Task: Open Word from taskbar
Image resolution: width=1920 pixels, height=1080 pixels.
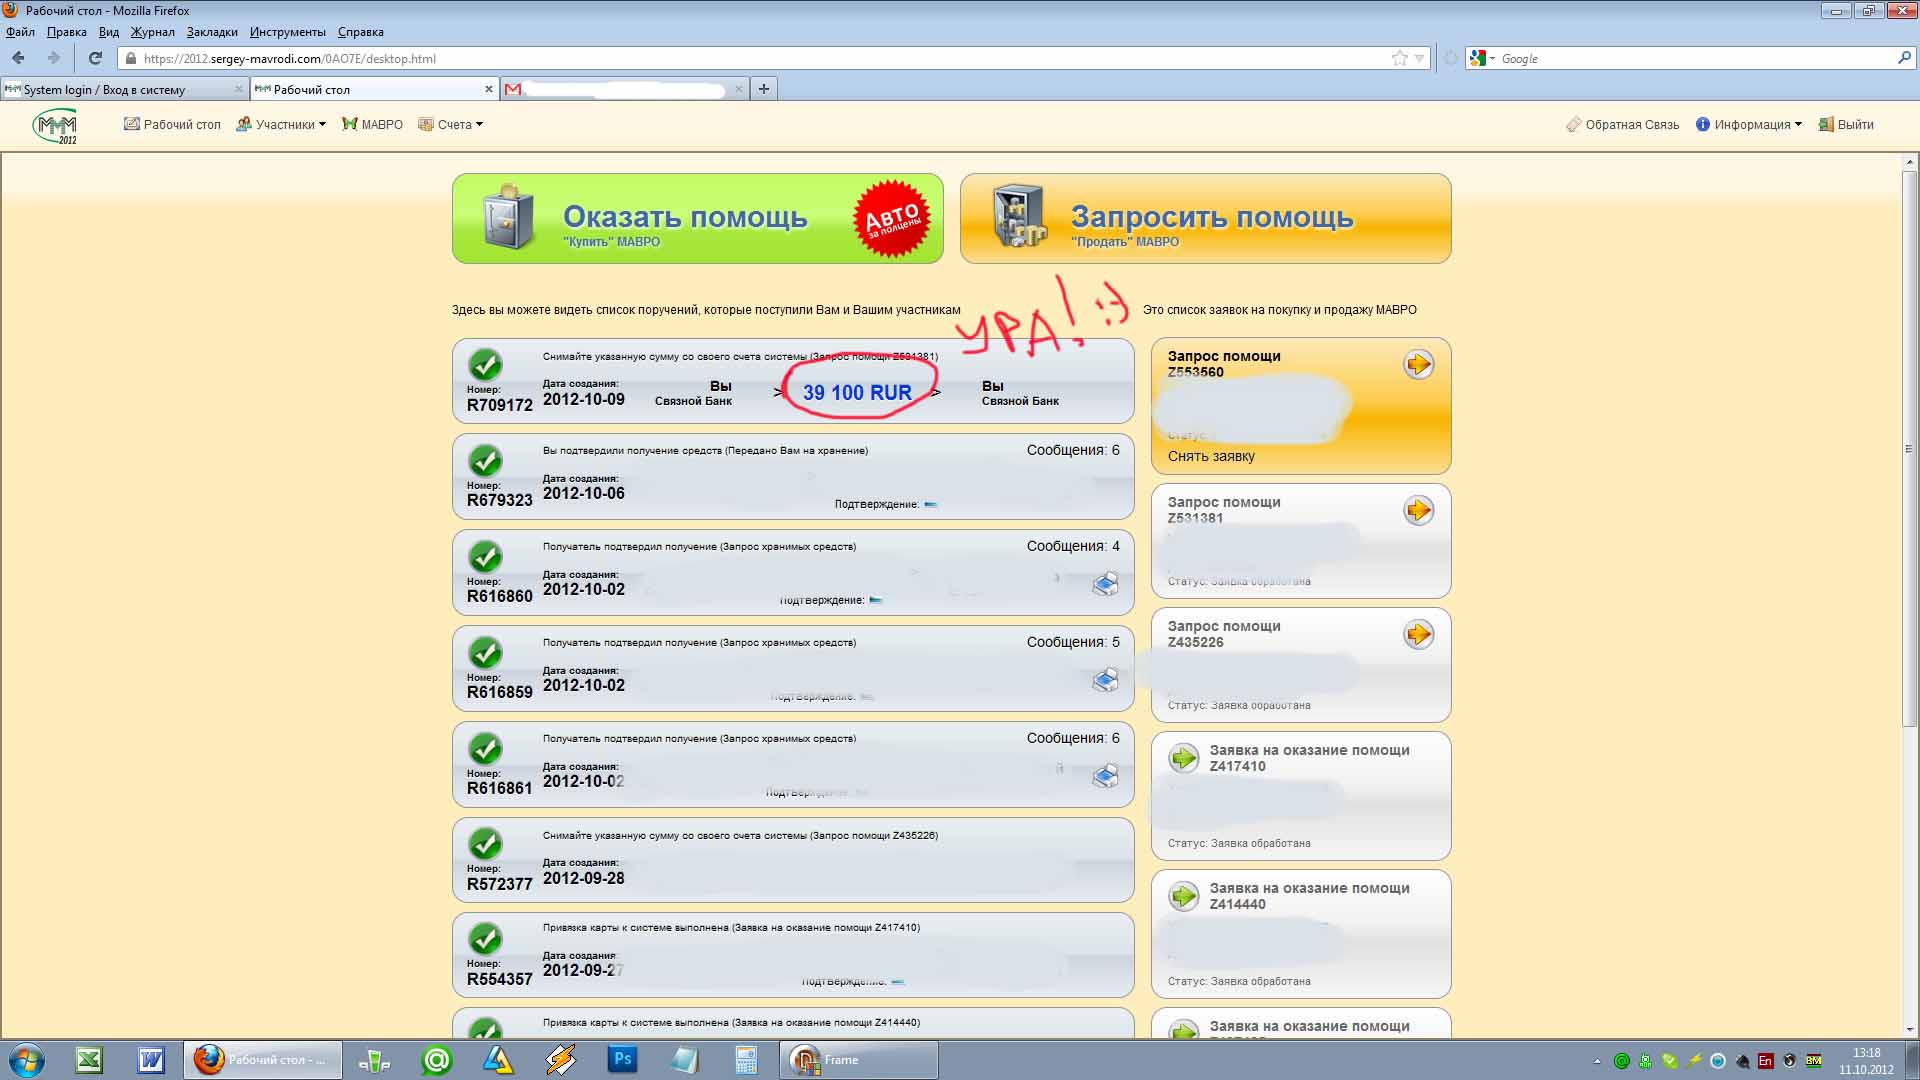Action: coord(151,1060)
